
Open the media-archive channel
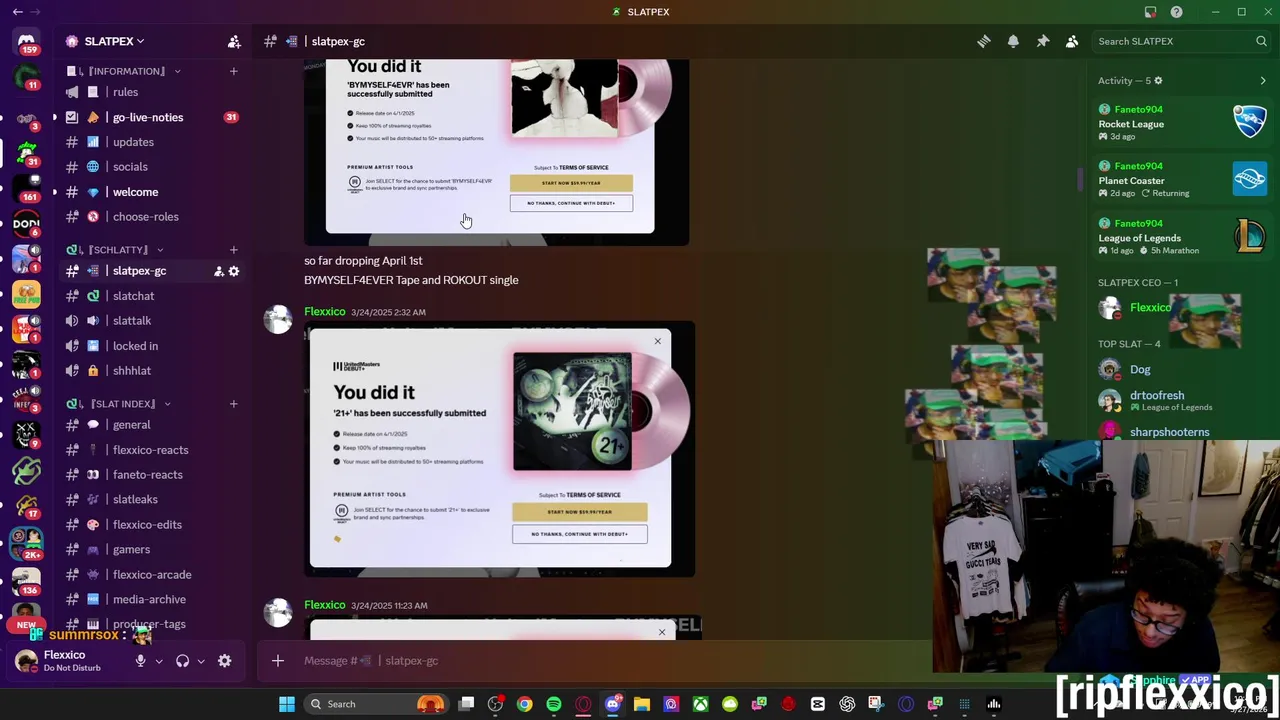[x=152, y=599]
